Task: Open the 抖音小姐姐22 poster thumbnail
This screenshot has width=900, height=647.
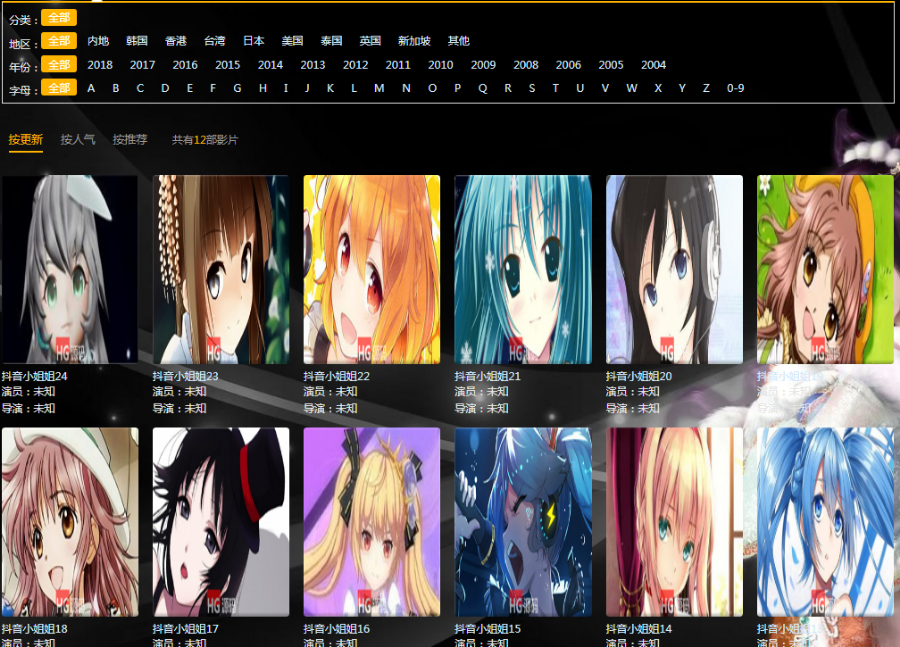Action: point(372,269)
